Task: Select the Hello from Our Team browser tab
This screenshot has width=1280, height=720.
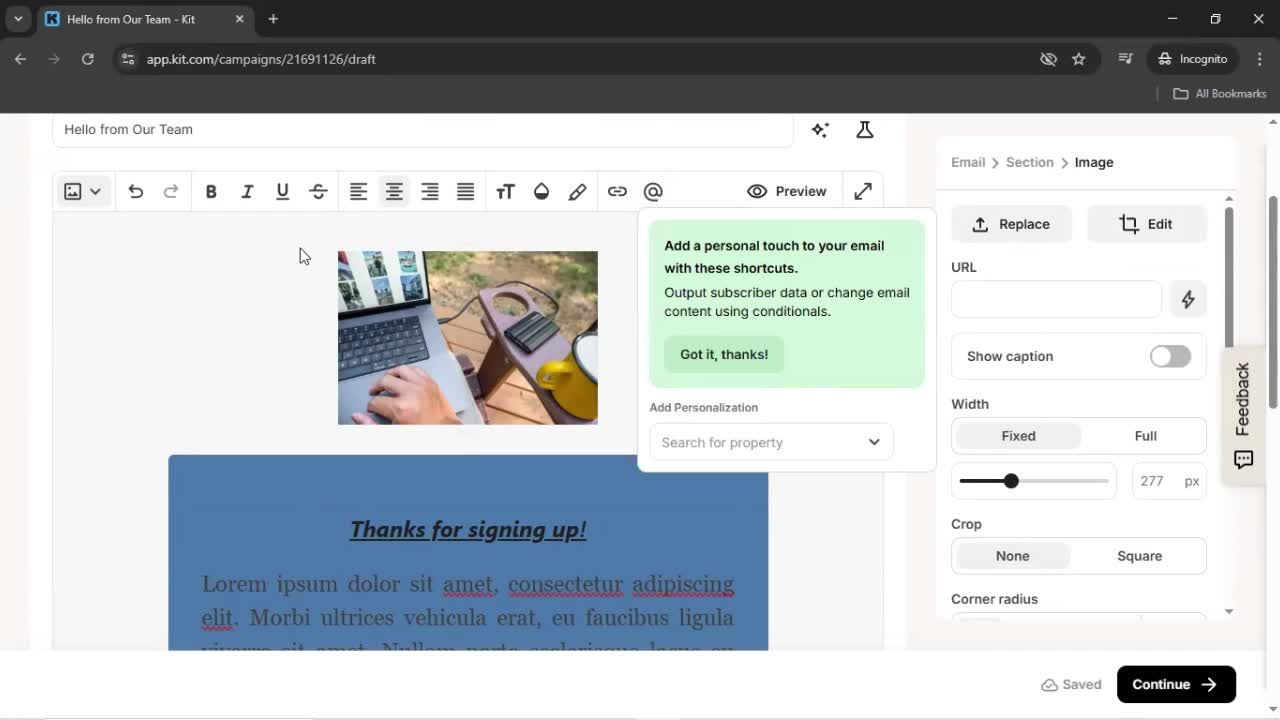Action: point(130,18)
